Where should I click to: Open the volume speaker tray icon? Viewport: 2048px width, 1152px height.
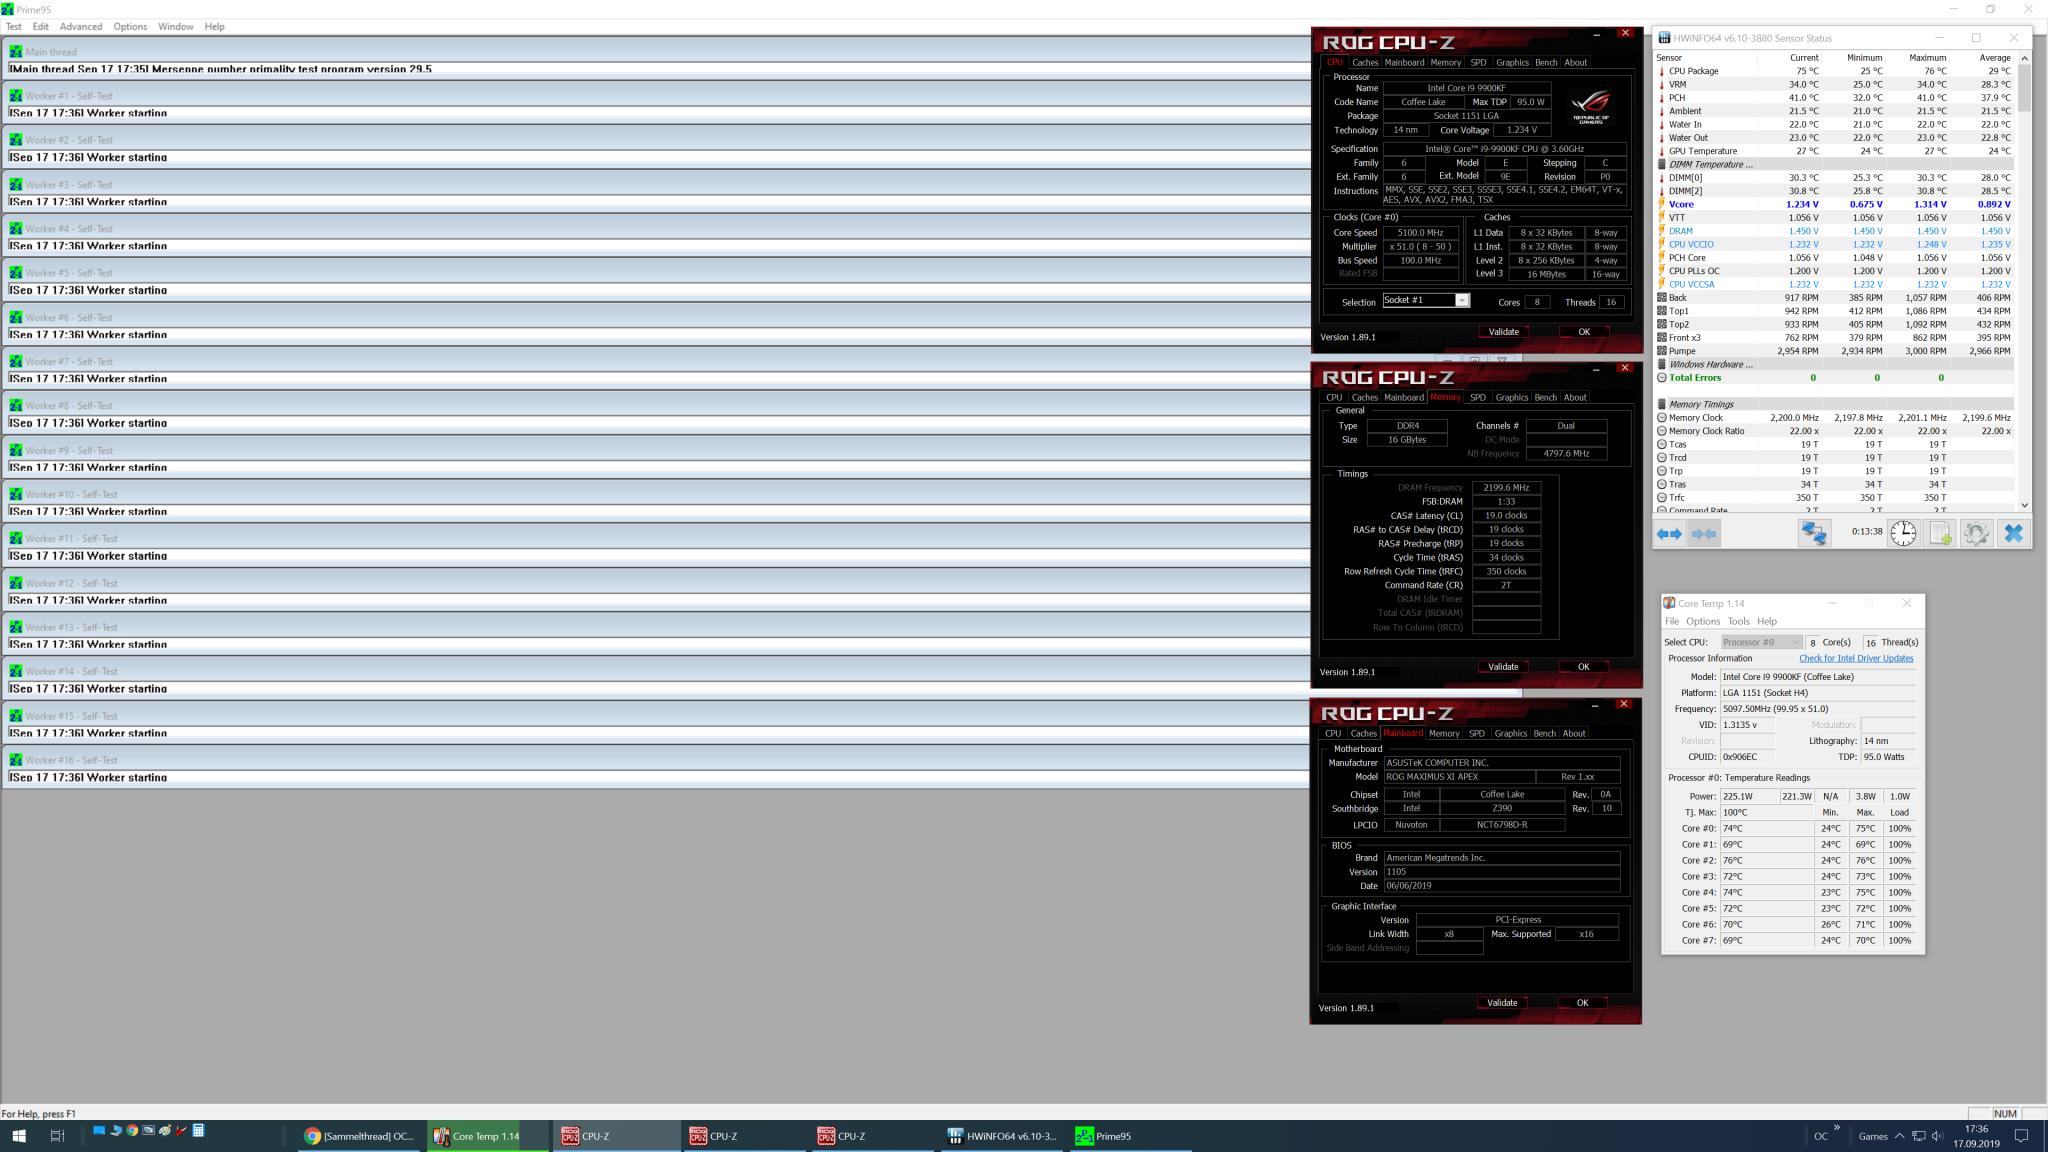[x=1937, y=1136]
